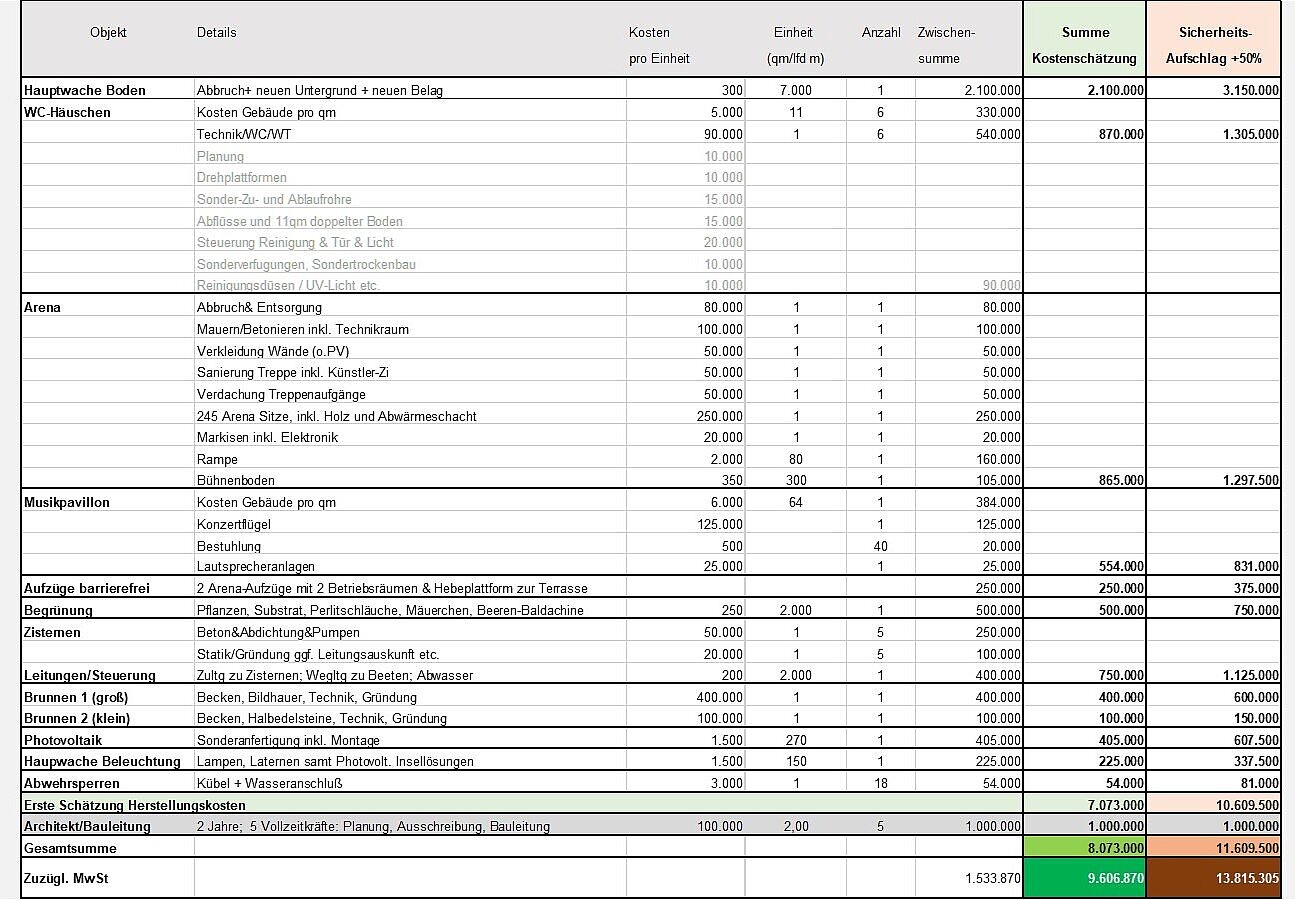This screenshot has width=1295, height=900.
Task: Click the 'Einheit (qm/lfd m)' header
Action: (x=796, y=45)
